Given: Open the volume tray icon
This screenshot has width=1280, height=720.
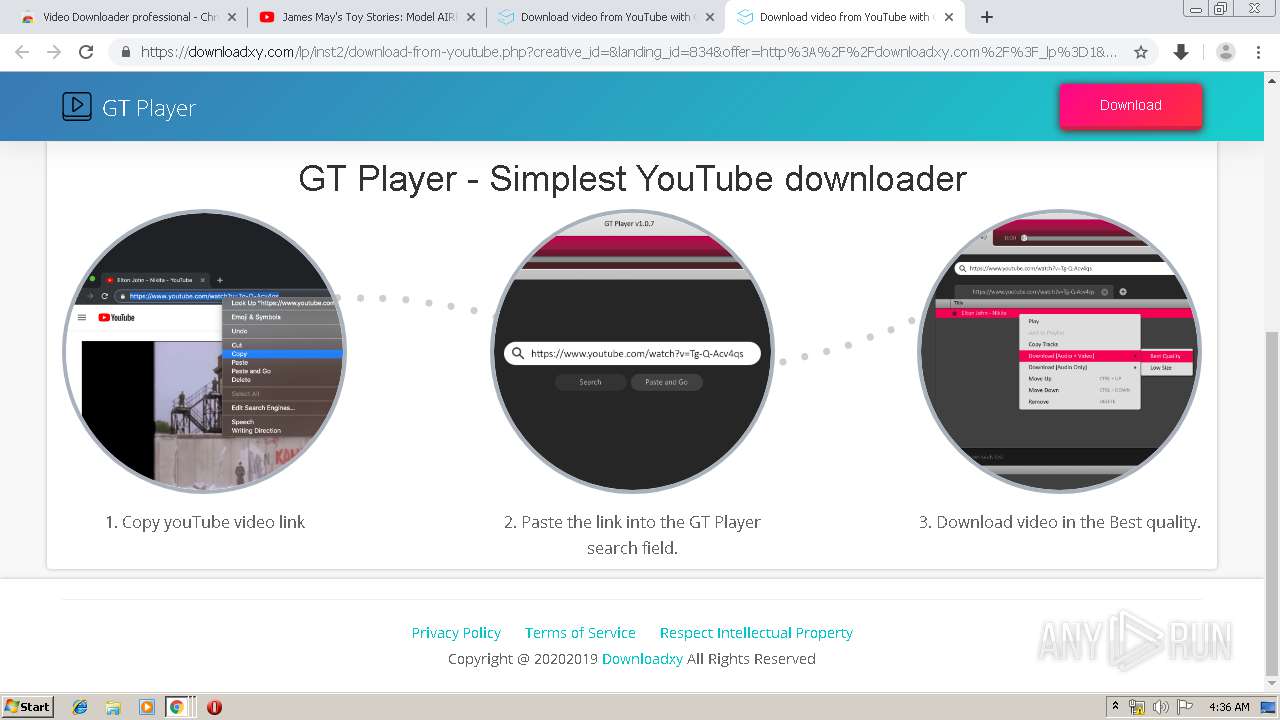Looking at the screenshot, I should (1161, 707).
